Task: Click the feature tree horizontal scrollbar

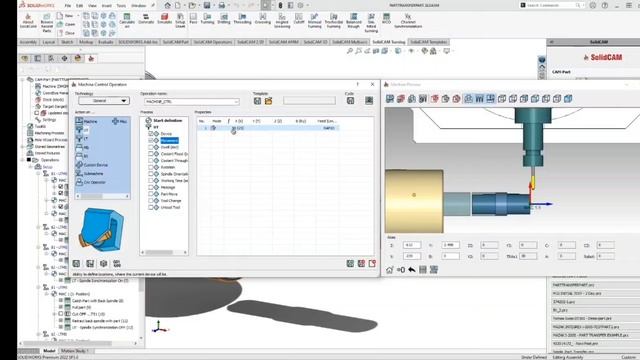Action: [67, 343]
